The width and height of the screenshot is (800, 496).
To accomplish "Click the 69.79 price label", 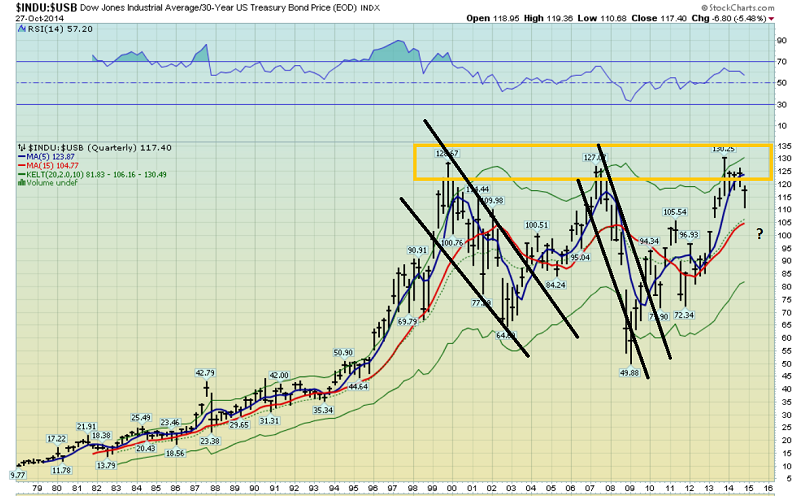I will pyautogui.click(x=407, y=321).
